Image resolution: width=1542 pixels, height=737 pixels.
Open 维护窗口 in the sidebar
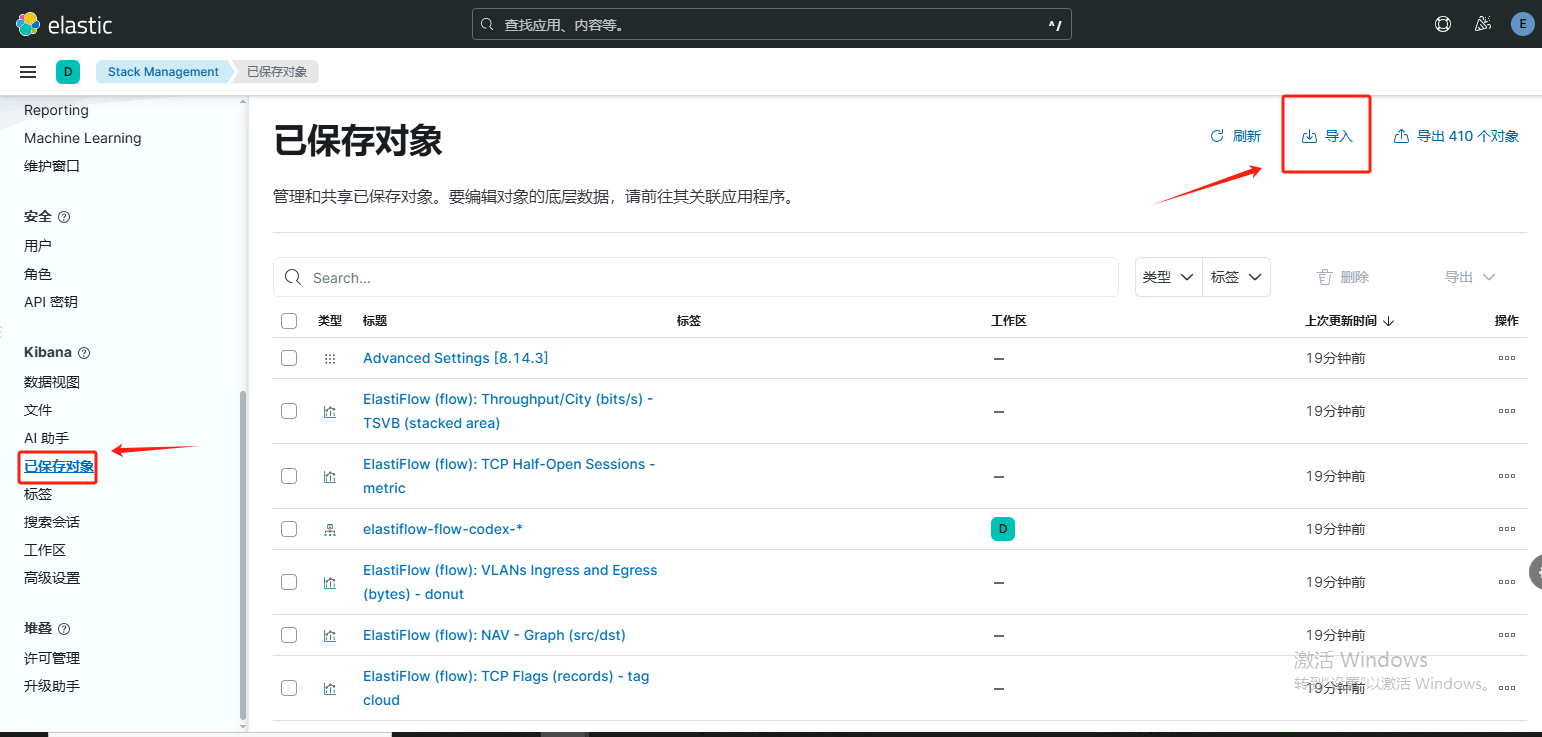[x=52, y=166]
